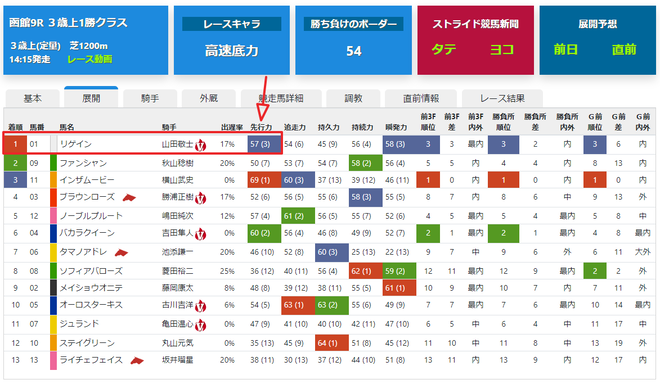The image size is (660, 384).
Task: Click horse name リゲイン
Action: [x=75, y=144]
